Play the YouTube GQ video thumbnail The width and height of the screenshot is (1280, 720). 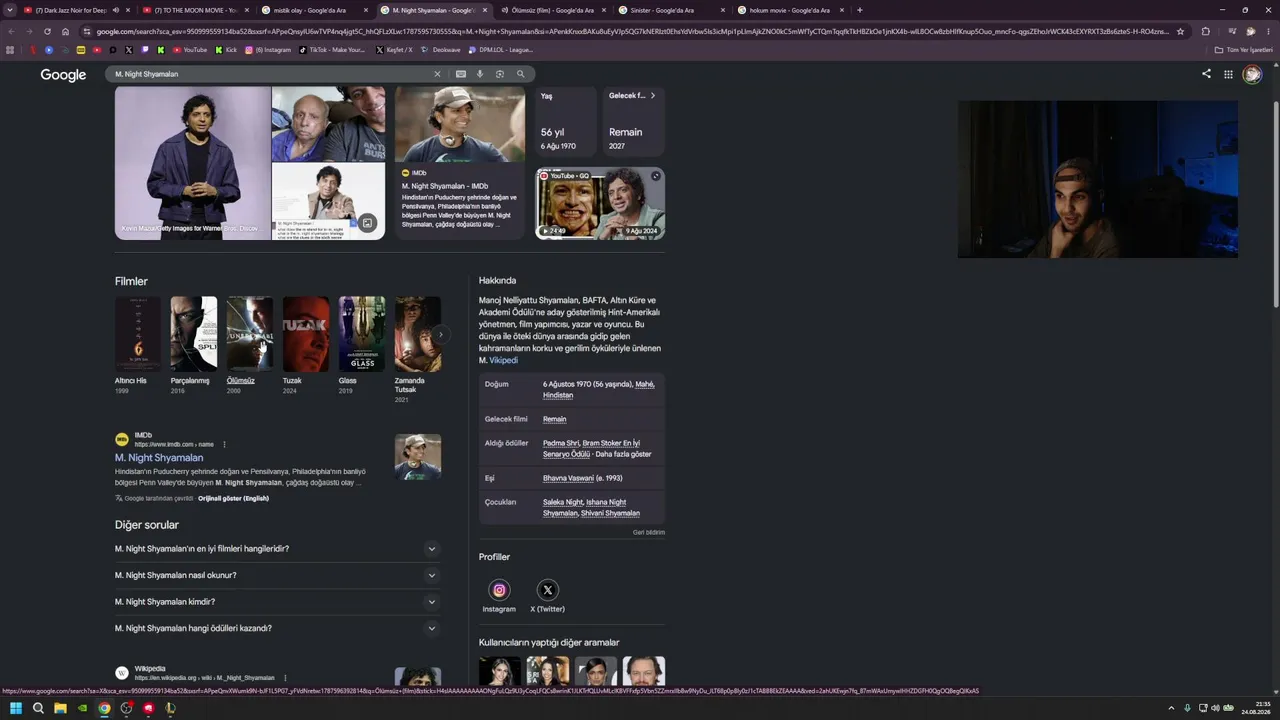point(600,204)
